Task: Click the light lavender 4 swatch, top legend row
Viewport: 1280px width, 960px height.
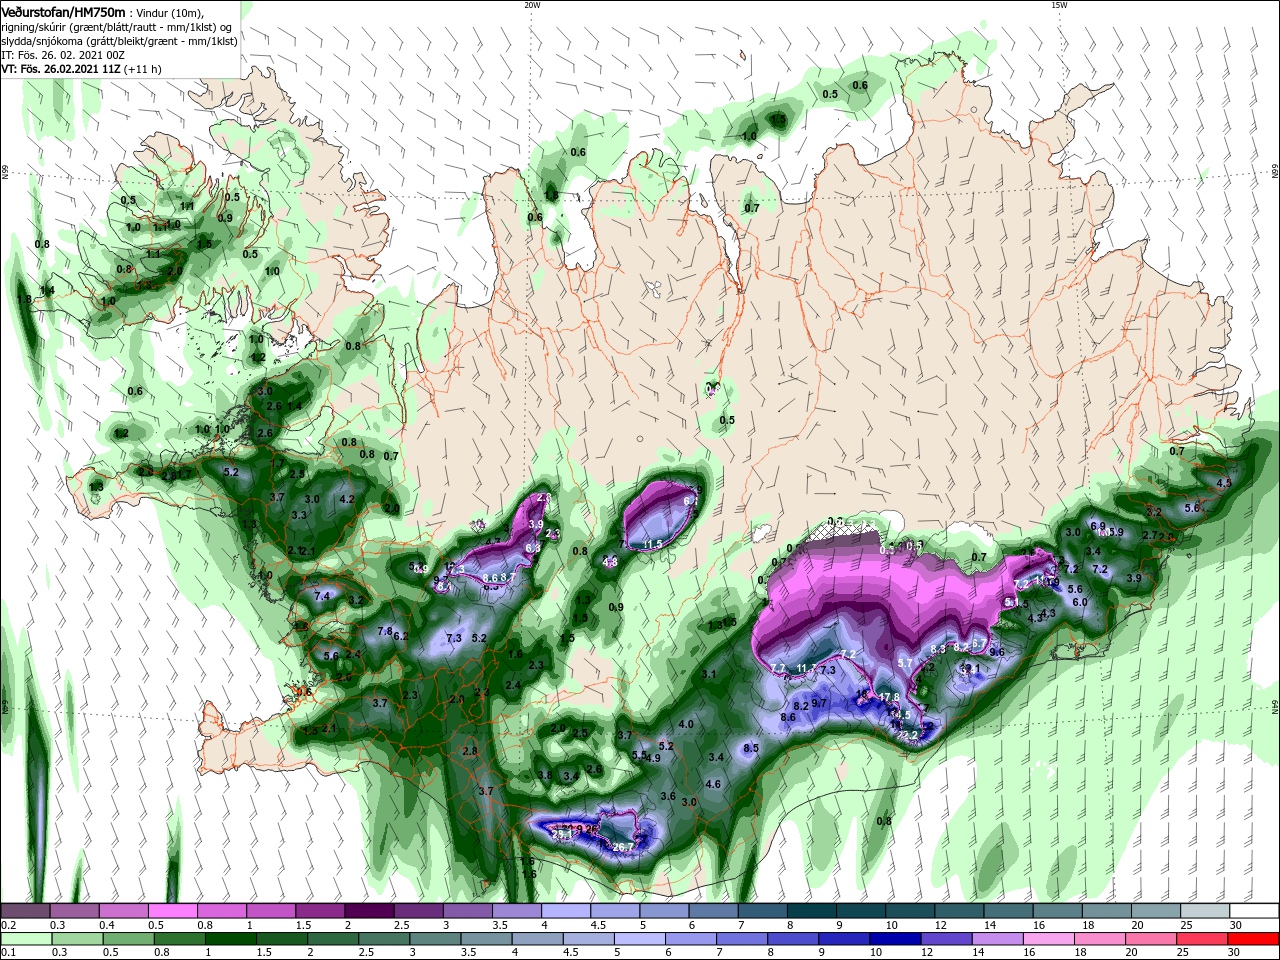Action: (x=566, y=910)
